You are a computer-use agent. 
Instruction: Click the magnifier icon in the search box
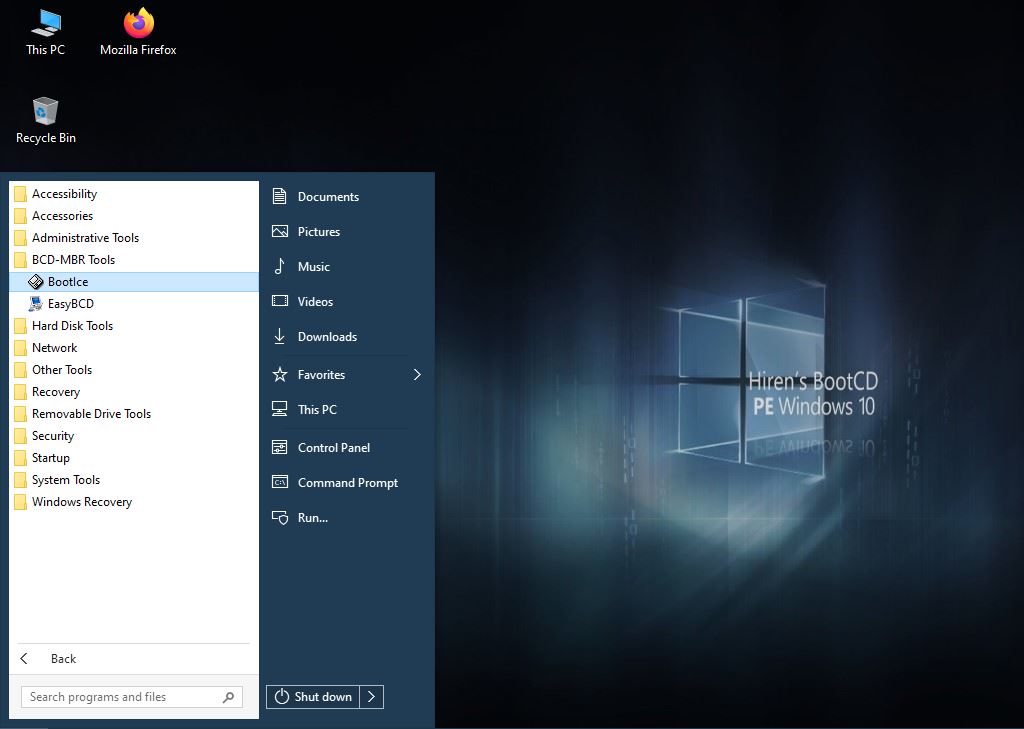tap(229, 697)
